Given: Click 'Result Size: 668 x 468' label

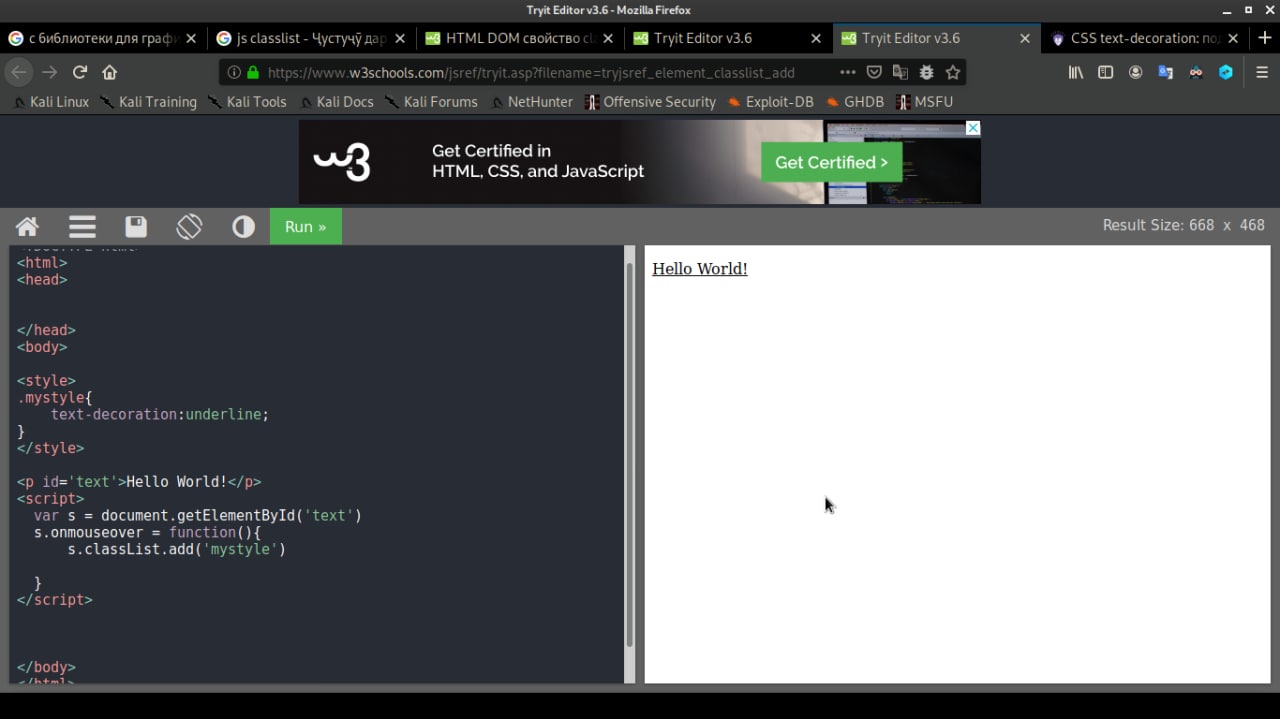Looking at the screenshot, I should coord(1183,225).
